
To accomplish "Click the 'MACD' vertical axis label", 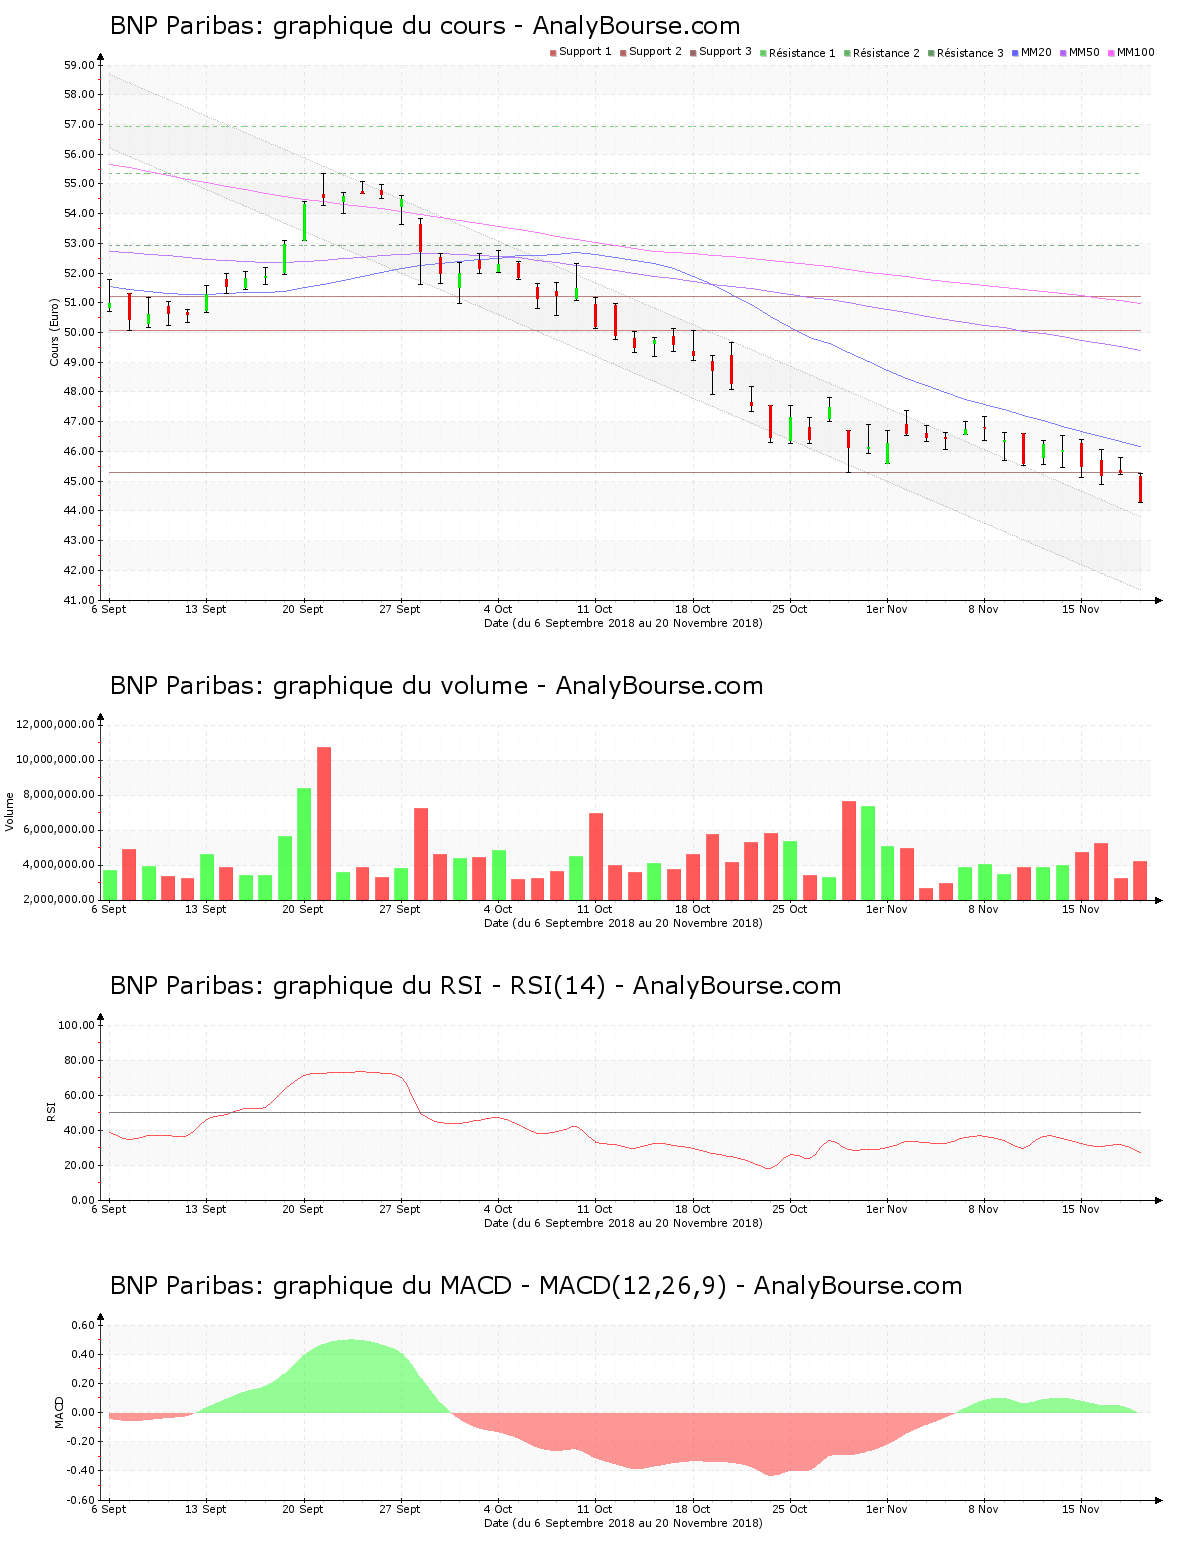I will (x=59, y=1412).
